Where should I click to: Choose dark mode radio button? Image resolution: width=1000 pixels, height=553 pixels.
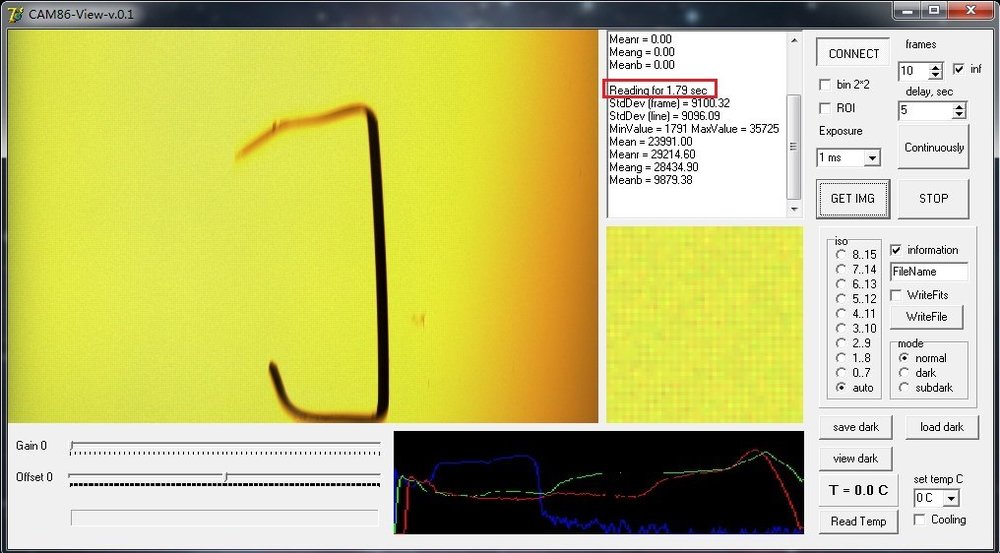tap(904, 372)
